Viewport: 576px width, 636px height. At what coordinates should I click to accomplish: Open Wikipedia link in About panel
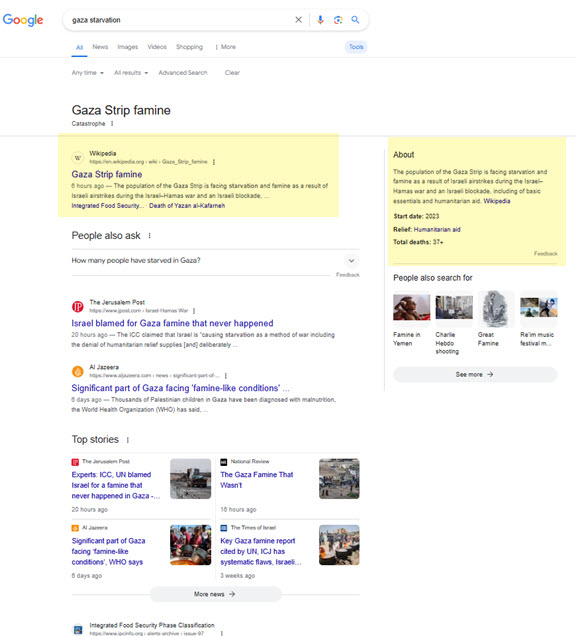(497, 201)
